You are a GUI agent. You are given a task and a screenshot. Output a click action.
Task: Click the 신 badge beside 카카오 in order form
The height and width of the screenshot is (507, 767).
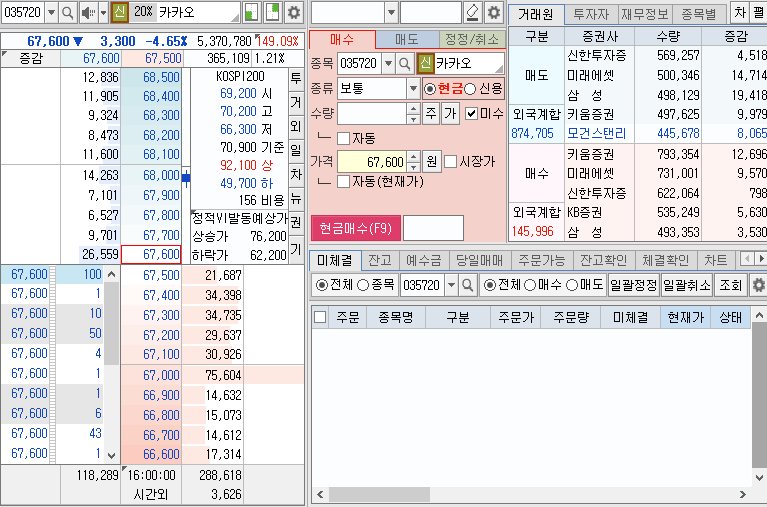(x=426, y=63)
